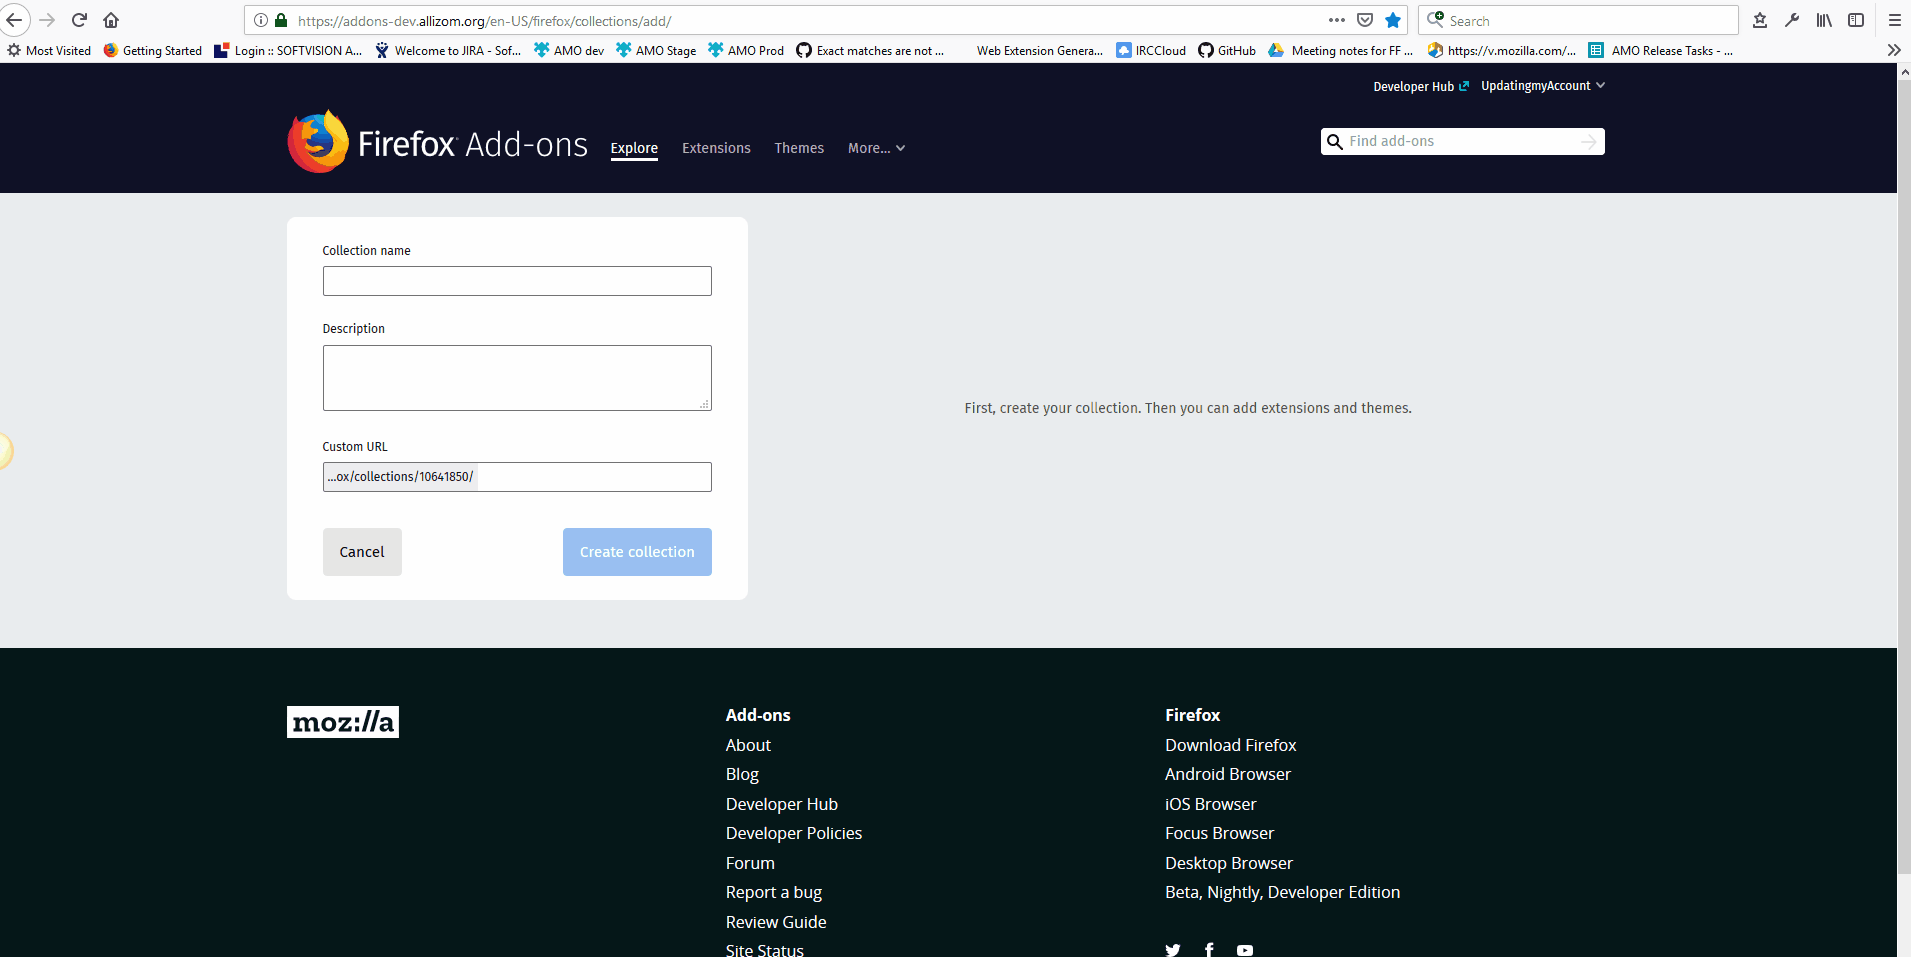The image size is (1911, 957).
Task: Click the browser Search box
Action: (x=1578, y=20)
